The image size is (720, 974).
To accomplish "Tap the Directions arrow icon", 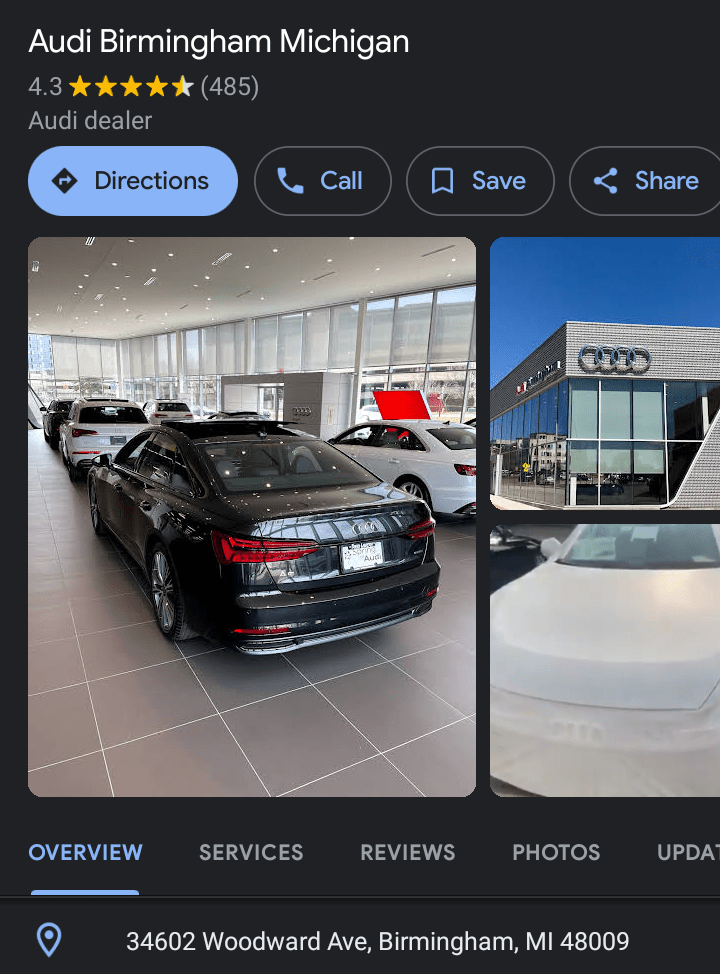I will pos(64,181).
